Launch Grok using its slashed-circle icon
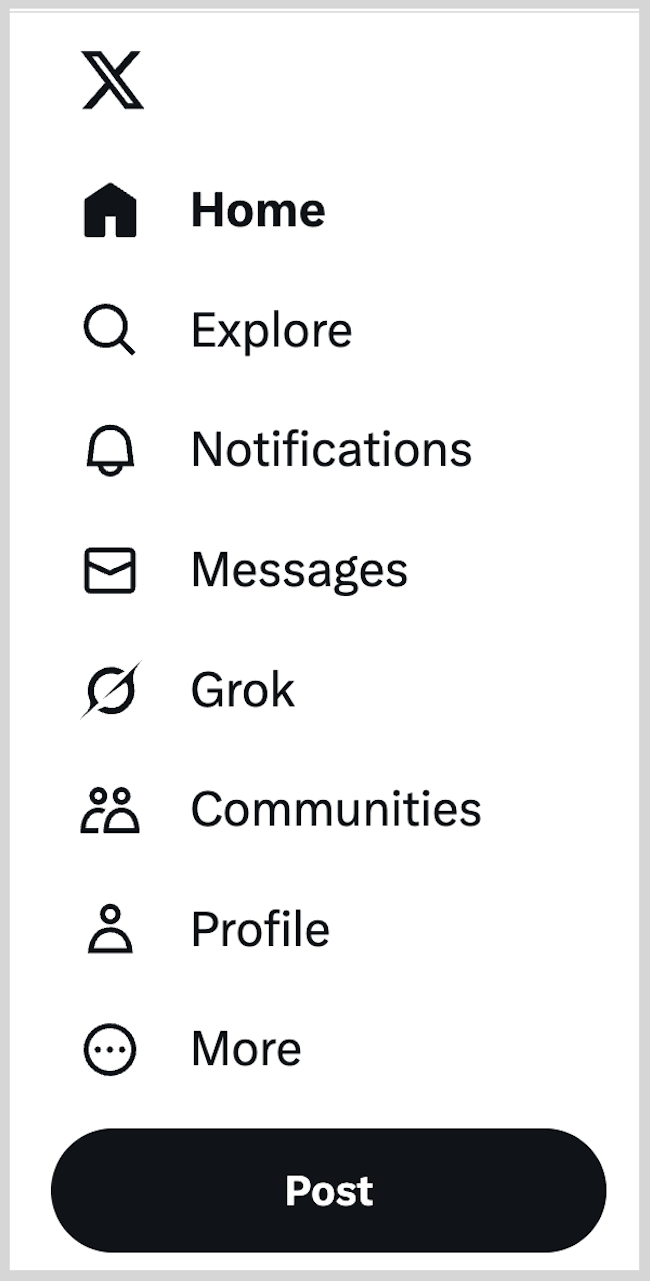Viewport: 650px width, 1281px height. pyautogui.click(x=110, y=690)
